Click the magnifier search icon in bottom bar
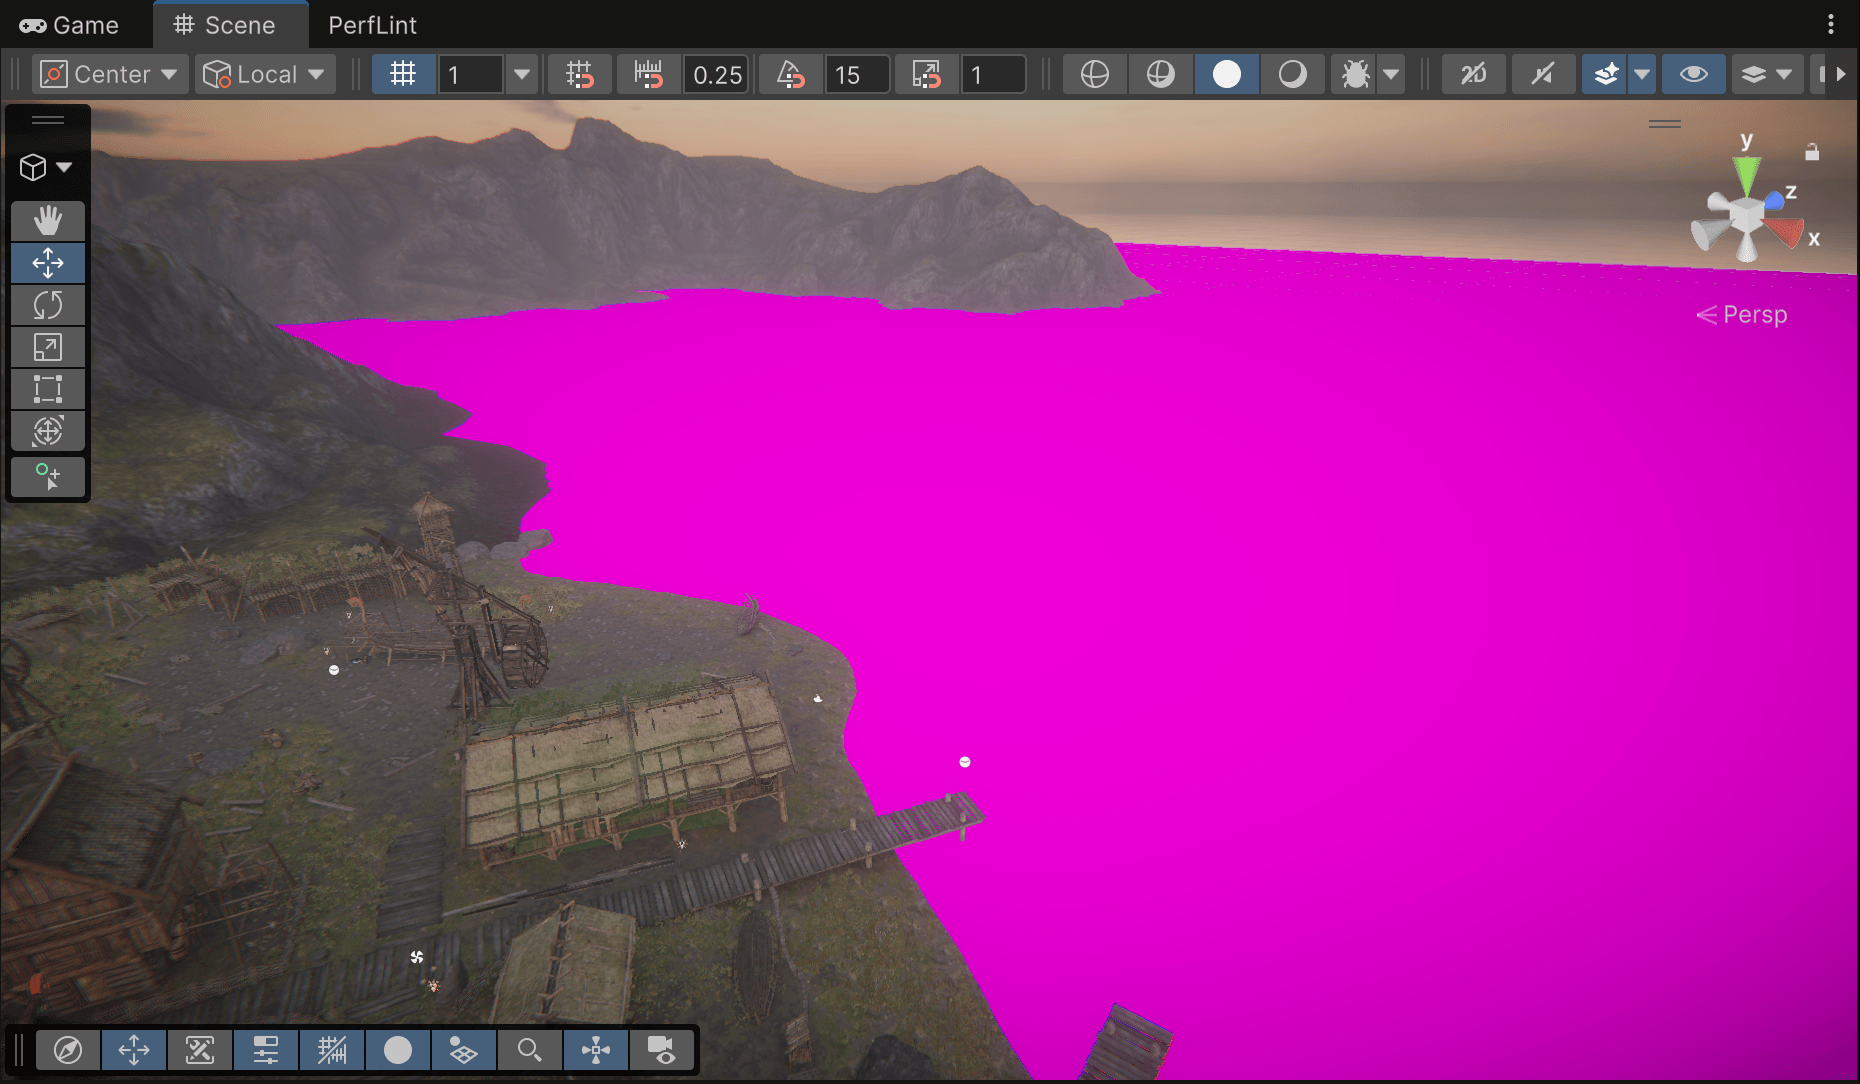The height and width of the screenshot is (1084, 1860). [530, 1050]
